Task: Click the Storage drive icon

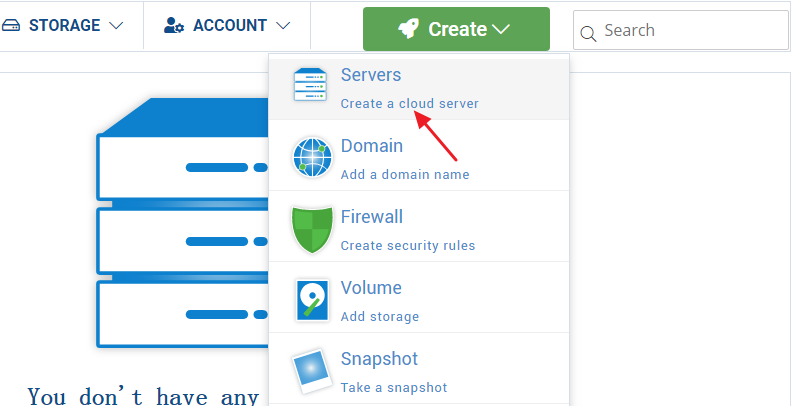Action: click(11, 25)
